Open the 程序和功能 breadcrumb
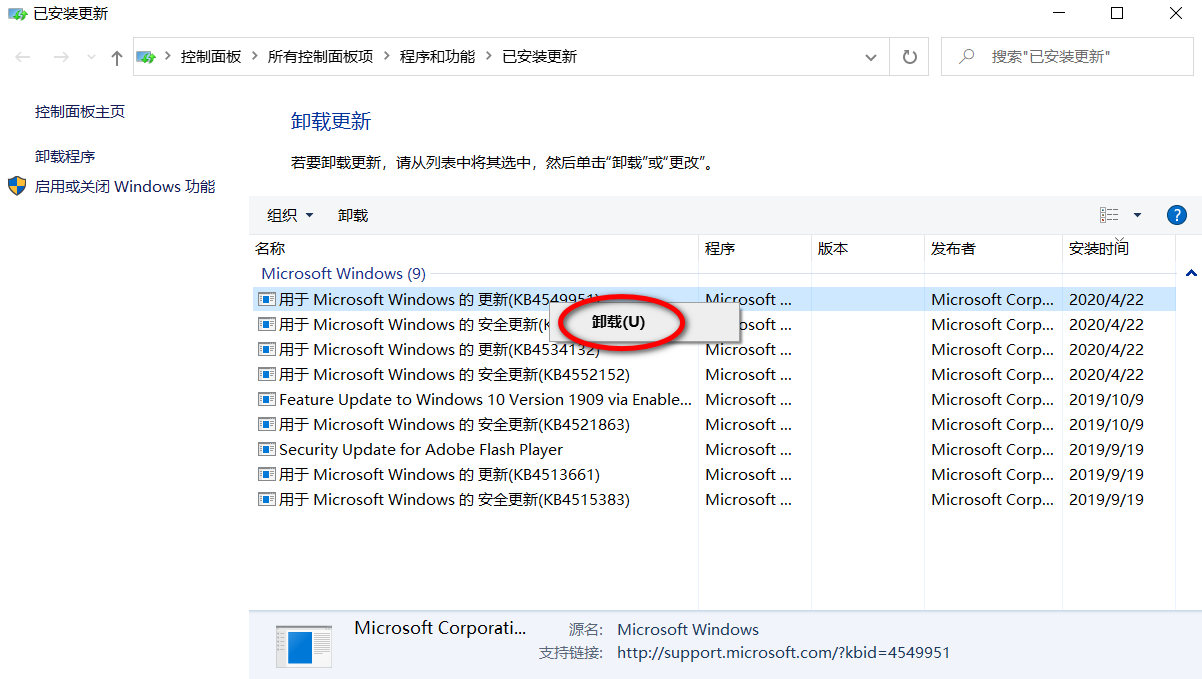The width and height of the screenshot is (1202, 679). 437,57
